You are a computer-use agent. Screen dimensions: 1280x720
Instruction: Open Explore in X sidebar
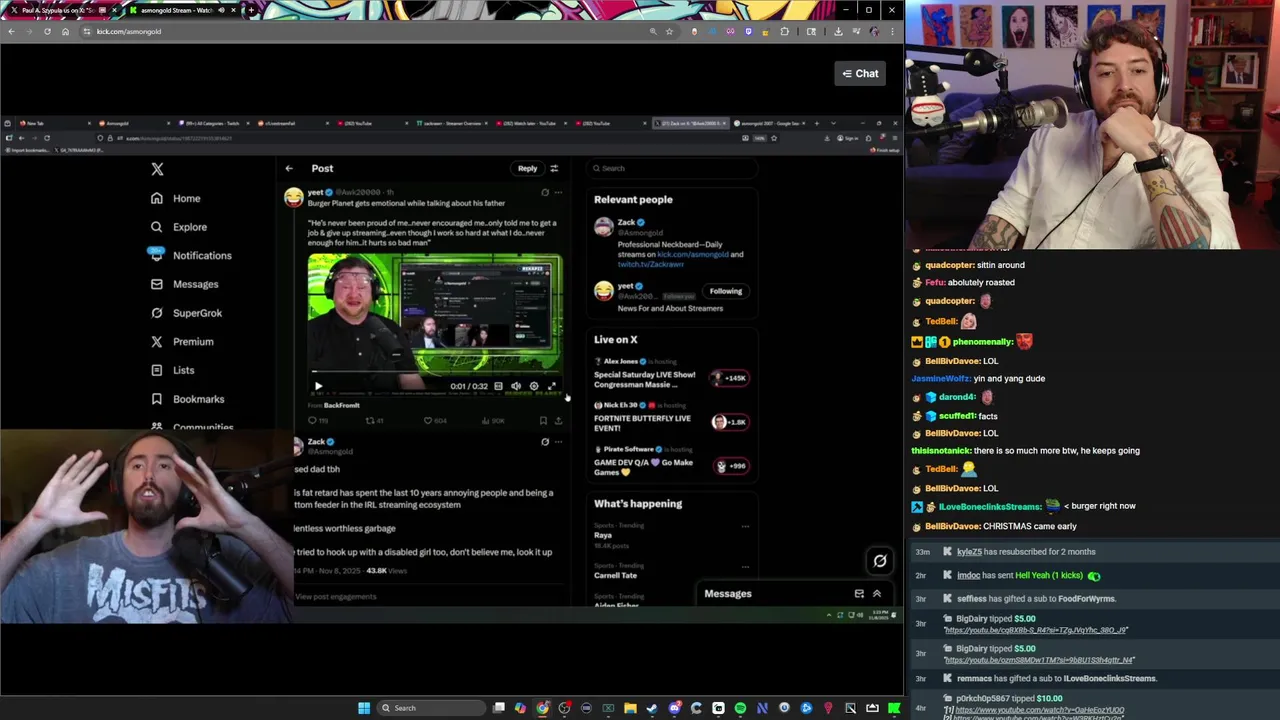tap(179, 227)
